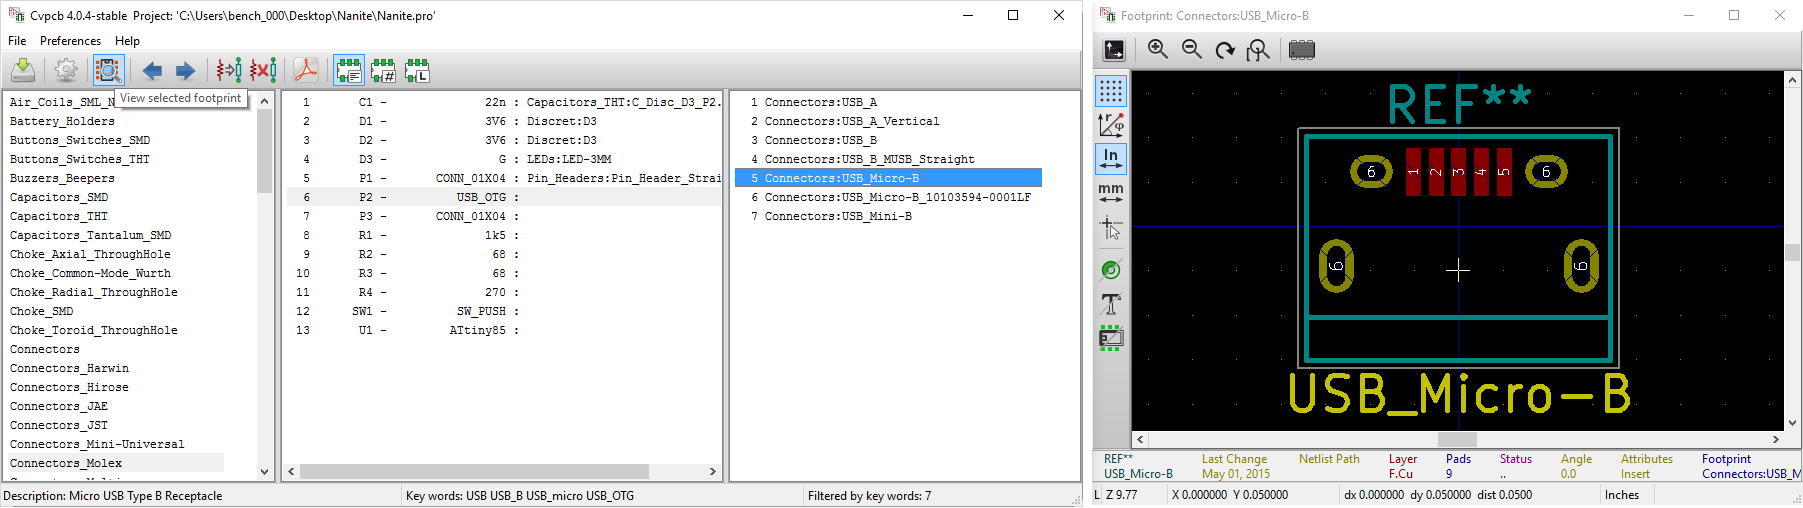The width and height of the screenshot is (1803, 508).
Task: Toggle filter footprint list by library
Action: 417,70
